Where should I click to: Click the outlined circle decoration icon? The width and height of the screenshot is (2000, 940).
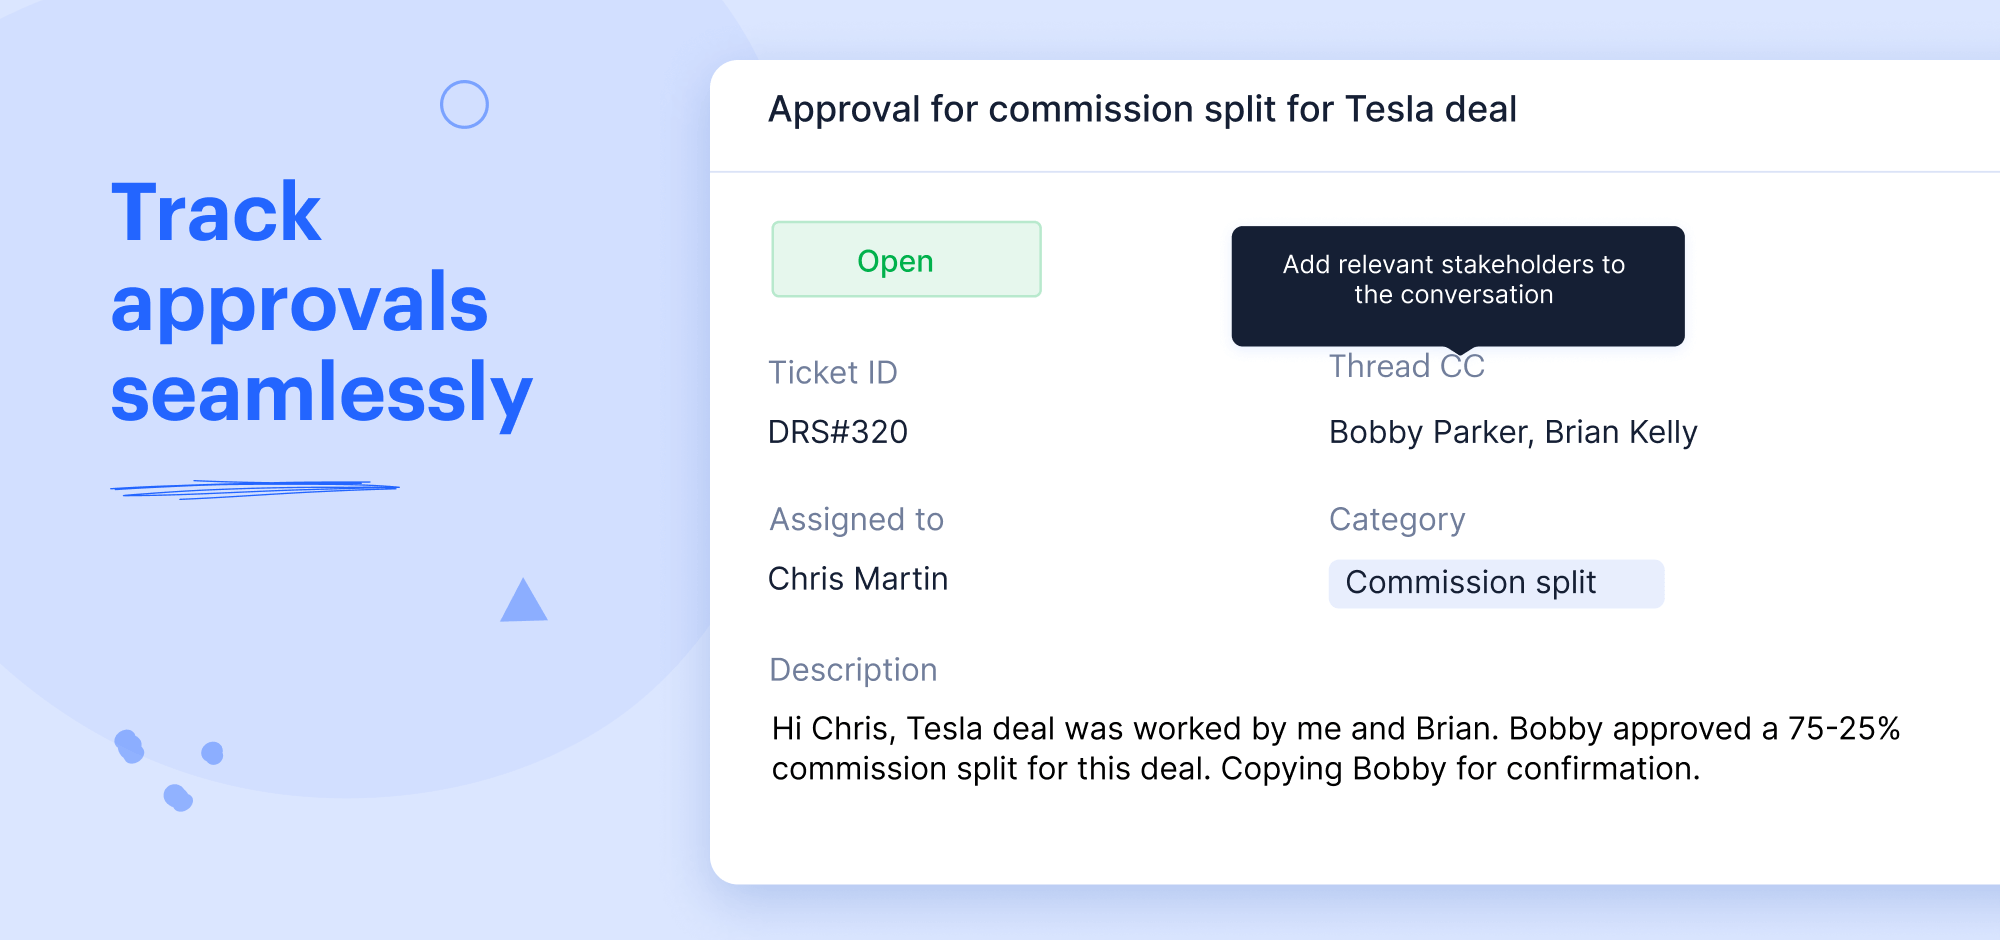pyautogui.click(x=464, y=104)
